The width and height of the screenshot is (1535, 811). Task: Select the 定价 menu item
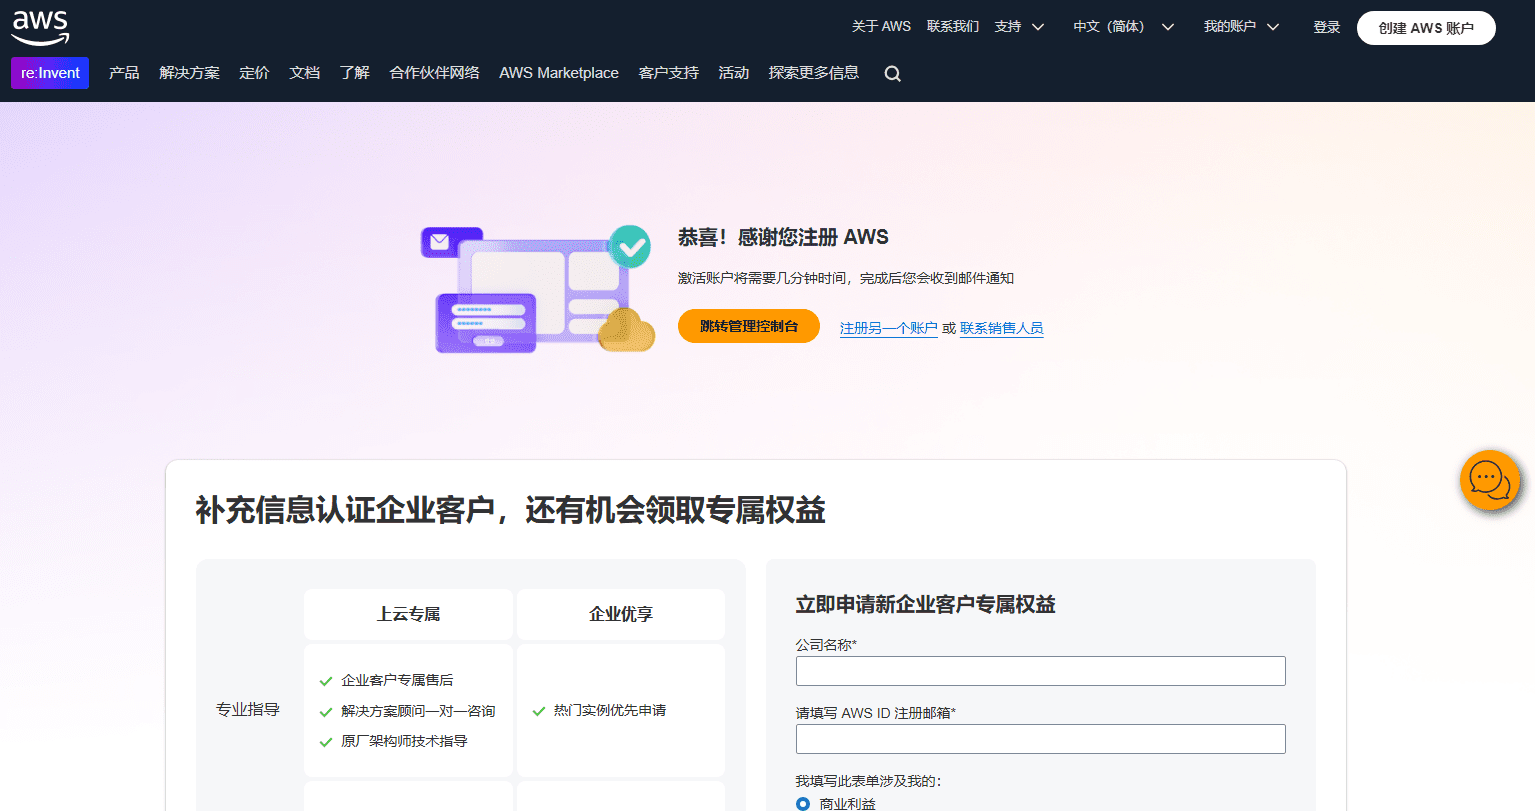[x=253, y=73]
